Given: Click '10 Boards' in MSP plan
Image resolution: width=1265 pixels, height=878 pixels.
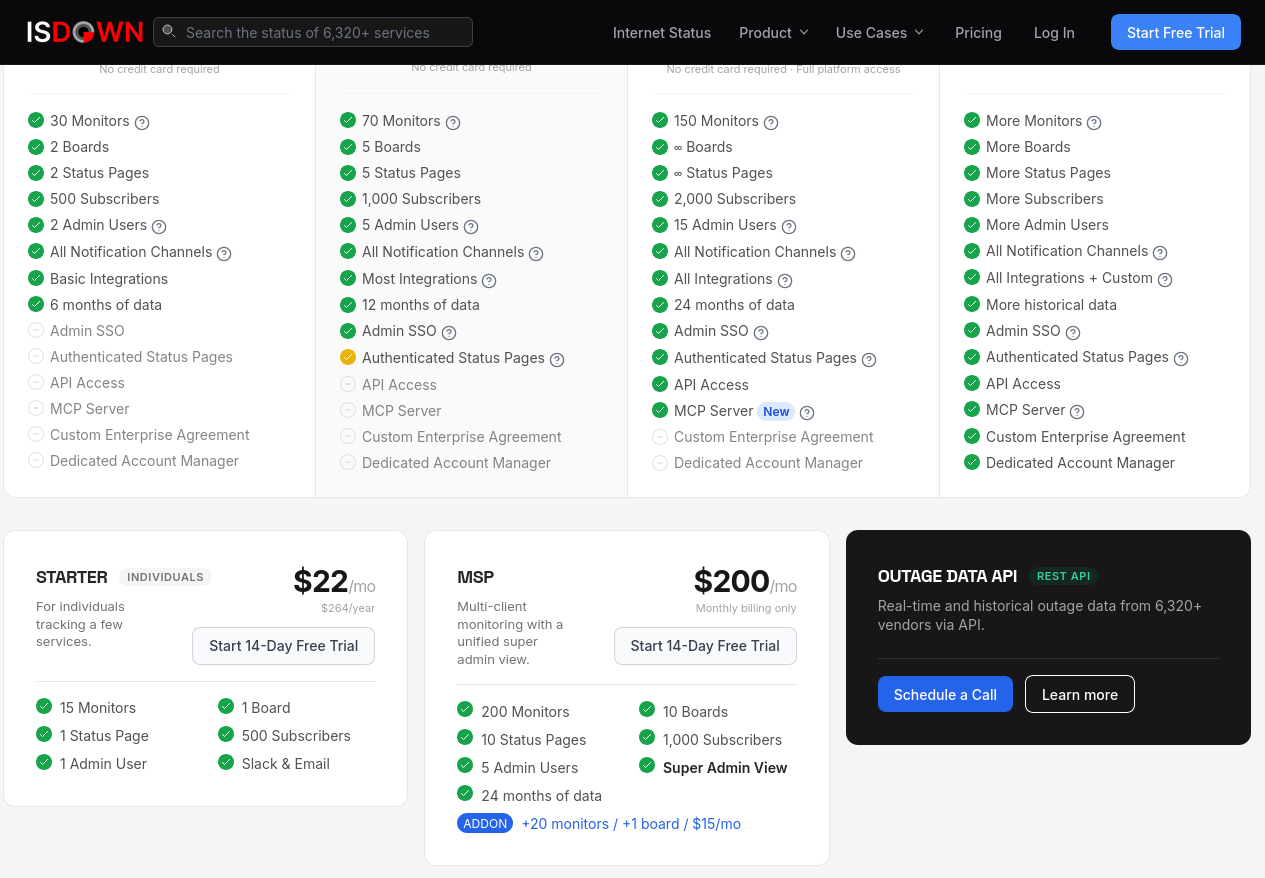Looking at the screenshot, I should (695, 711).
